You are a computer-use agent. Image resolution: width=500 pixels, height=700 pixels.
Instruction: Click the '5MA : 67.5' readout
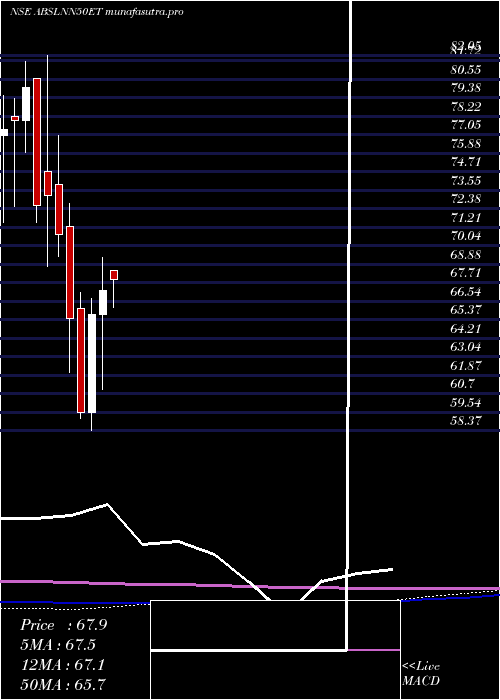click(58, 645)
